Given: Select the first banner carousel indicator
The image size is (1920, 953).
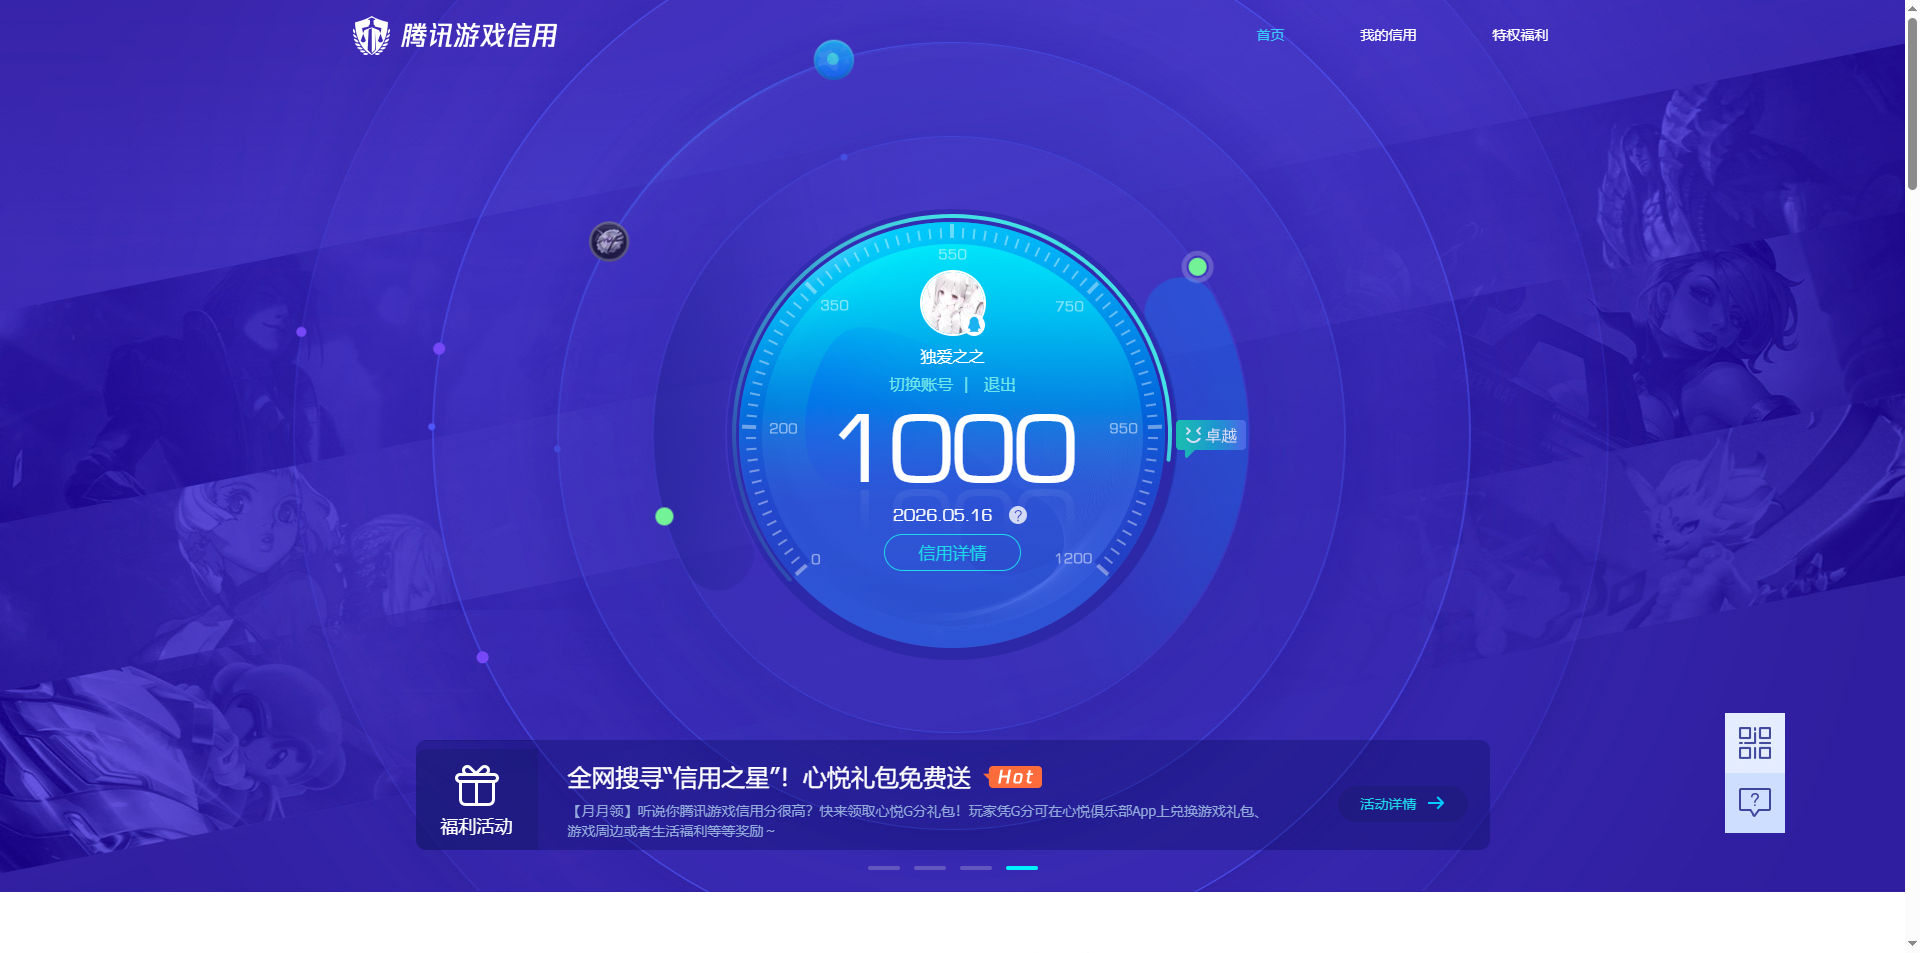Looking at the screenshot, I should pos(884,868).
